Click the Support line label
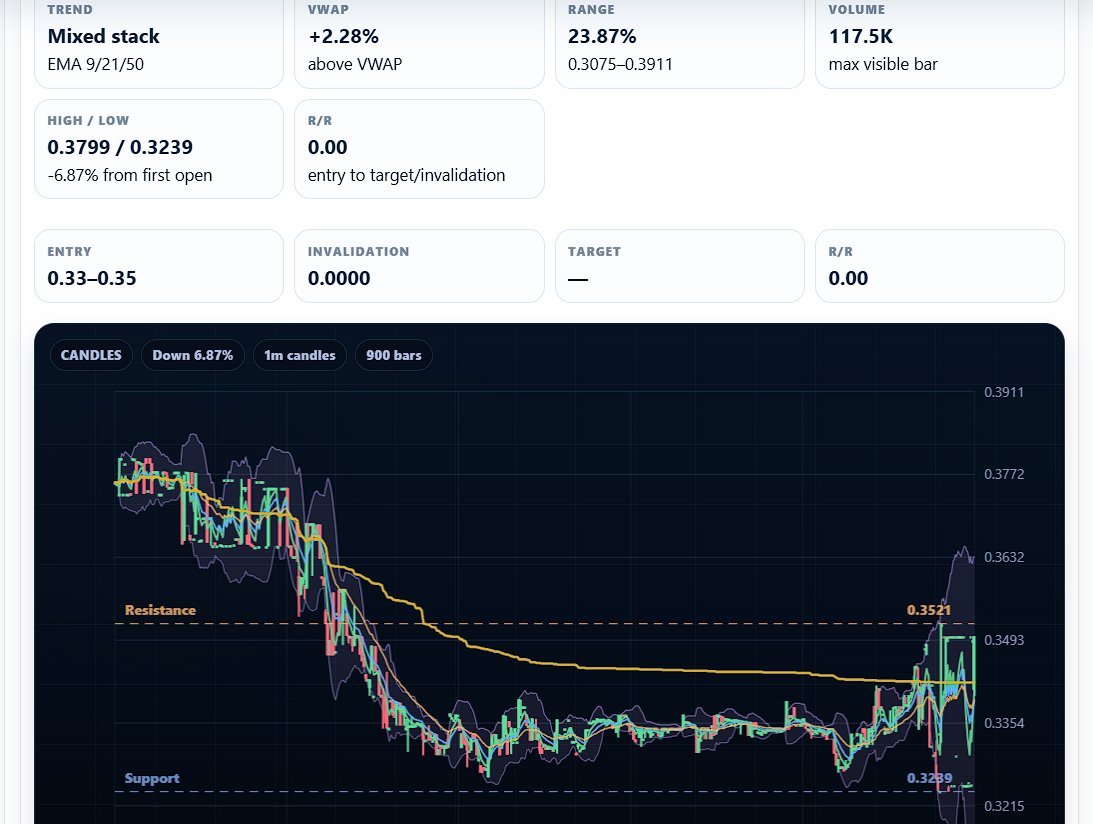 (x=152, y=778)
